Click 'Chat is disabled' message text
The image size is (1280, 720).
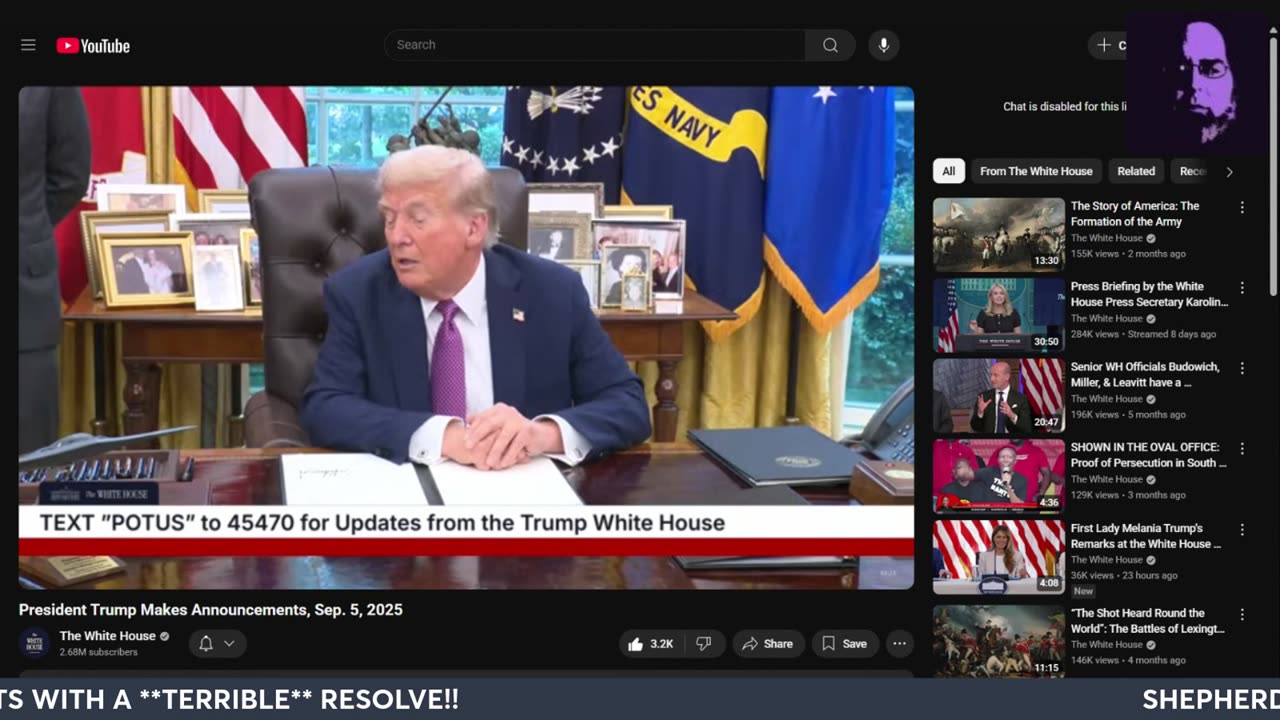coord(1065,106)
